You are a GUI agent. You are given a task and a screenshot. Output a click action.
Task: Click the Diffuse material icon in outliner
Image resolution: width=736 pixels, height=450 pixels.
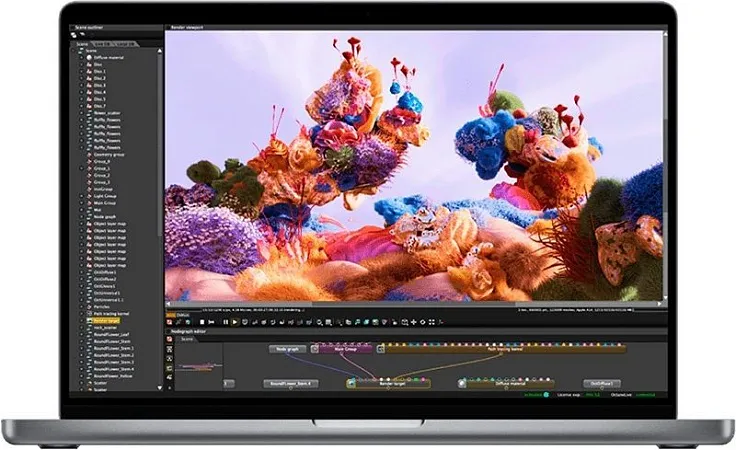(89, 56)
